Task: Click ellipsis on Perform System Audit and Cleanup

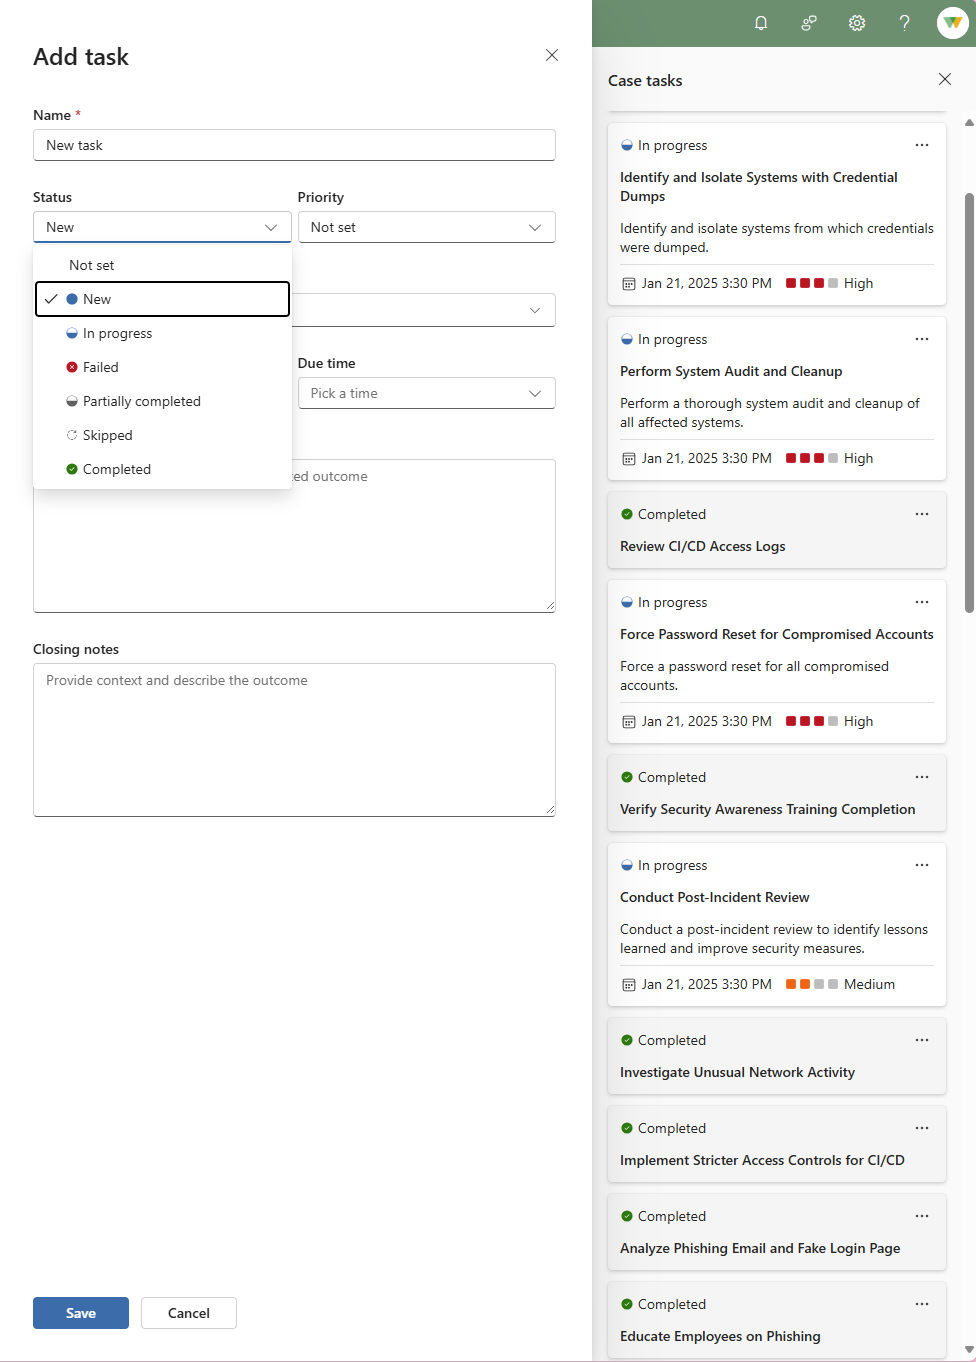Action: (921, 339)
